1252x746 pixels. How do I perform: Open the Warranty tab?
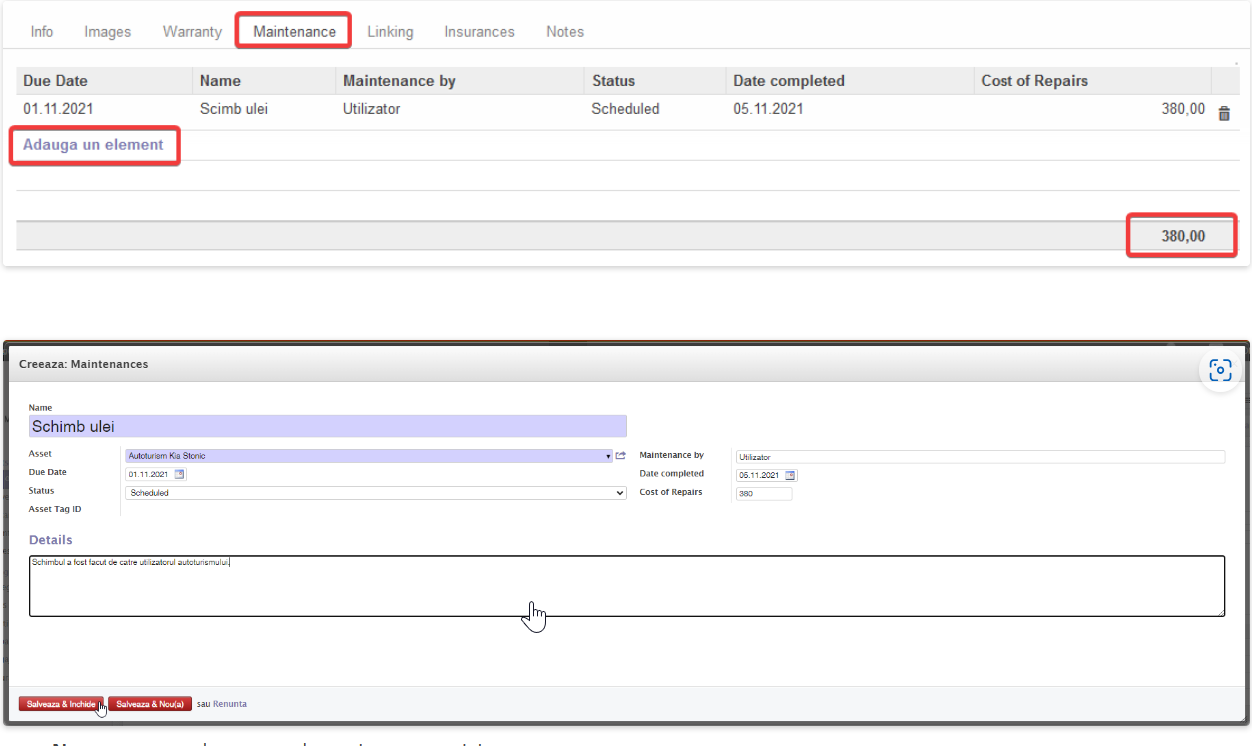point(192,31)
